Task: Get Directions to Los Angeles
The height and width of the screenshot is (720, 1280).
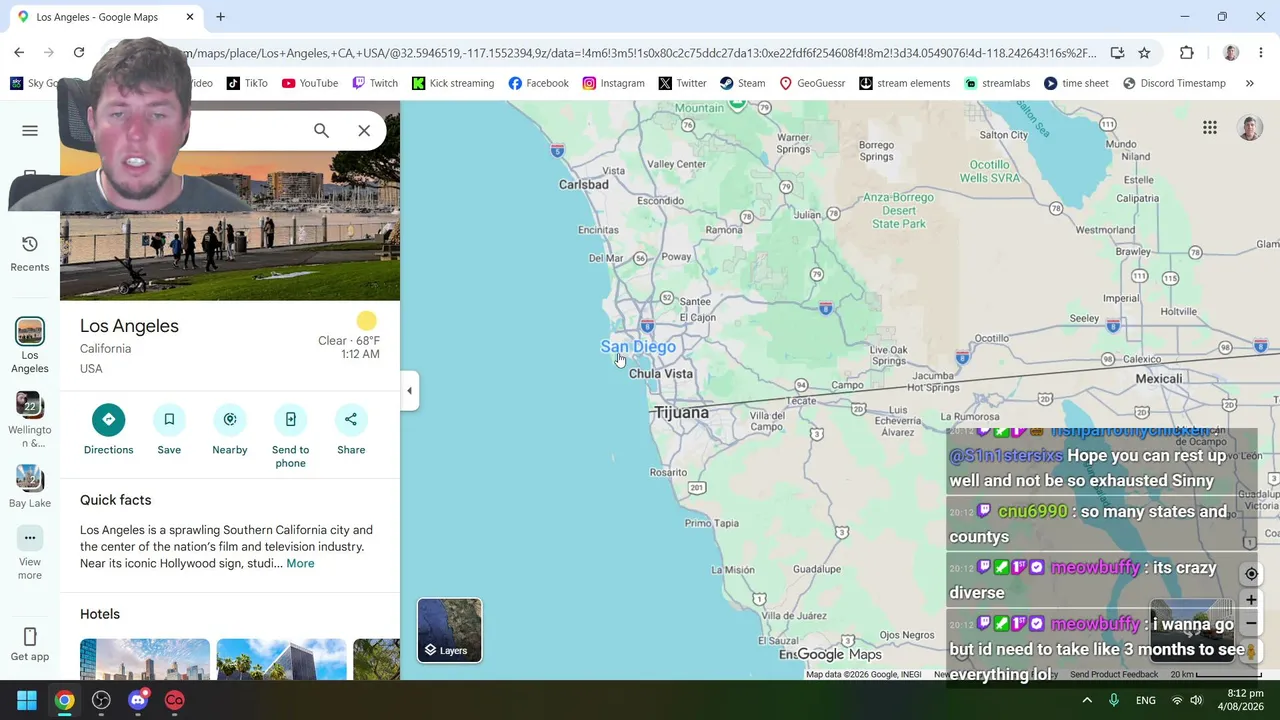Action: [108, 430]
